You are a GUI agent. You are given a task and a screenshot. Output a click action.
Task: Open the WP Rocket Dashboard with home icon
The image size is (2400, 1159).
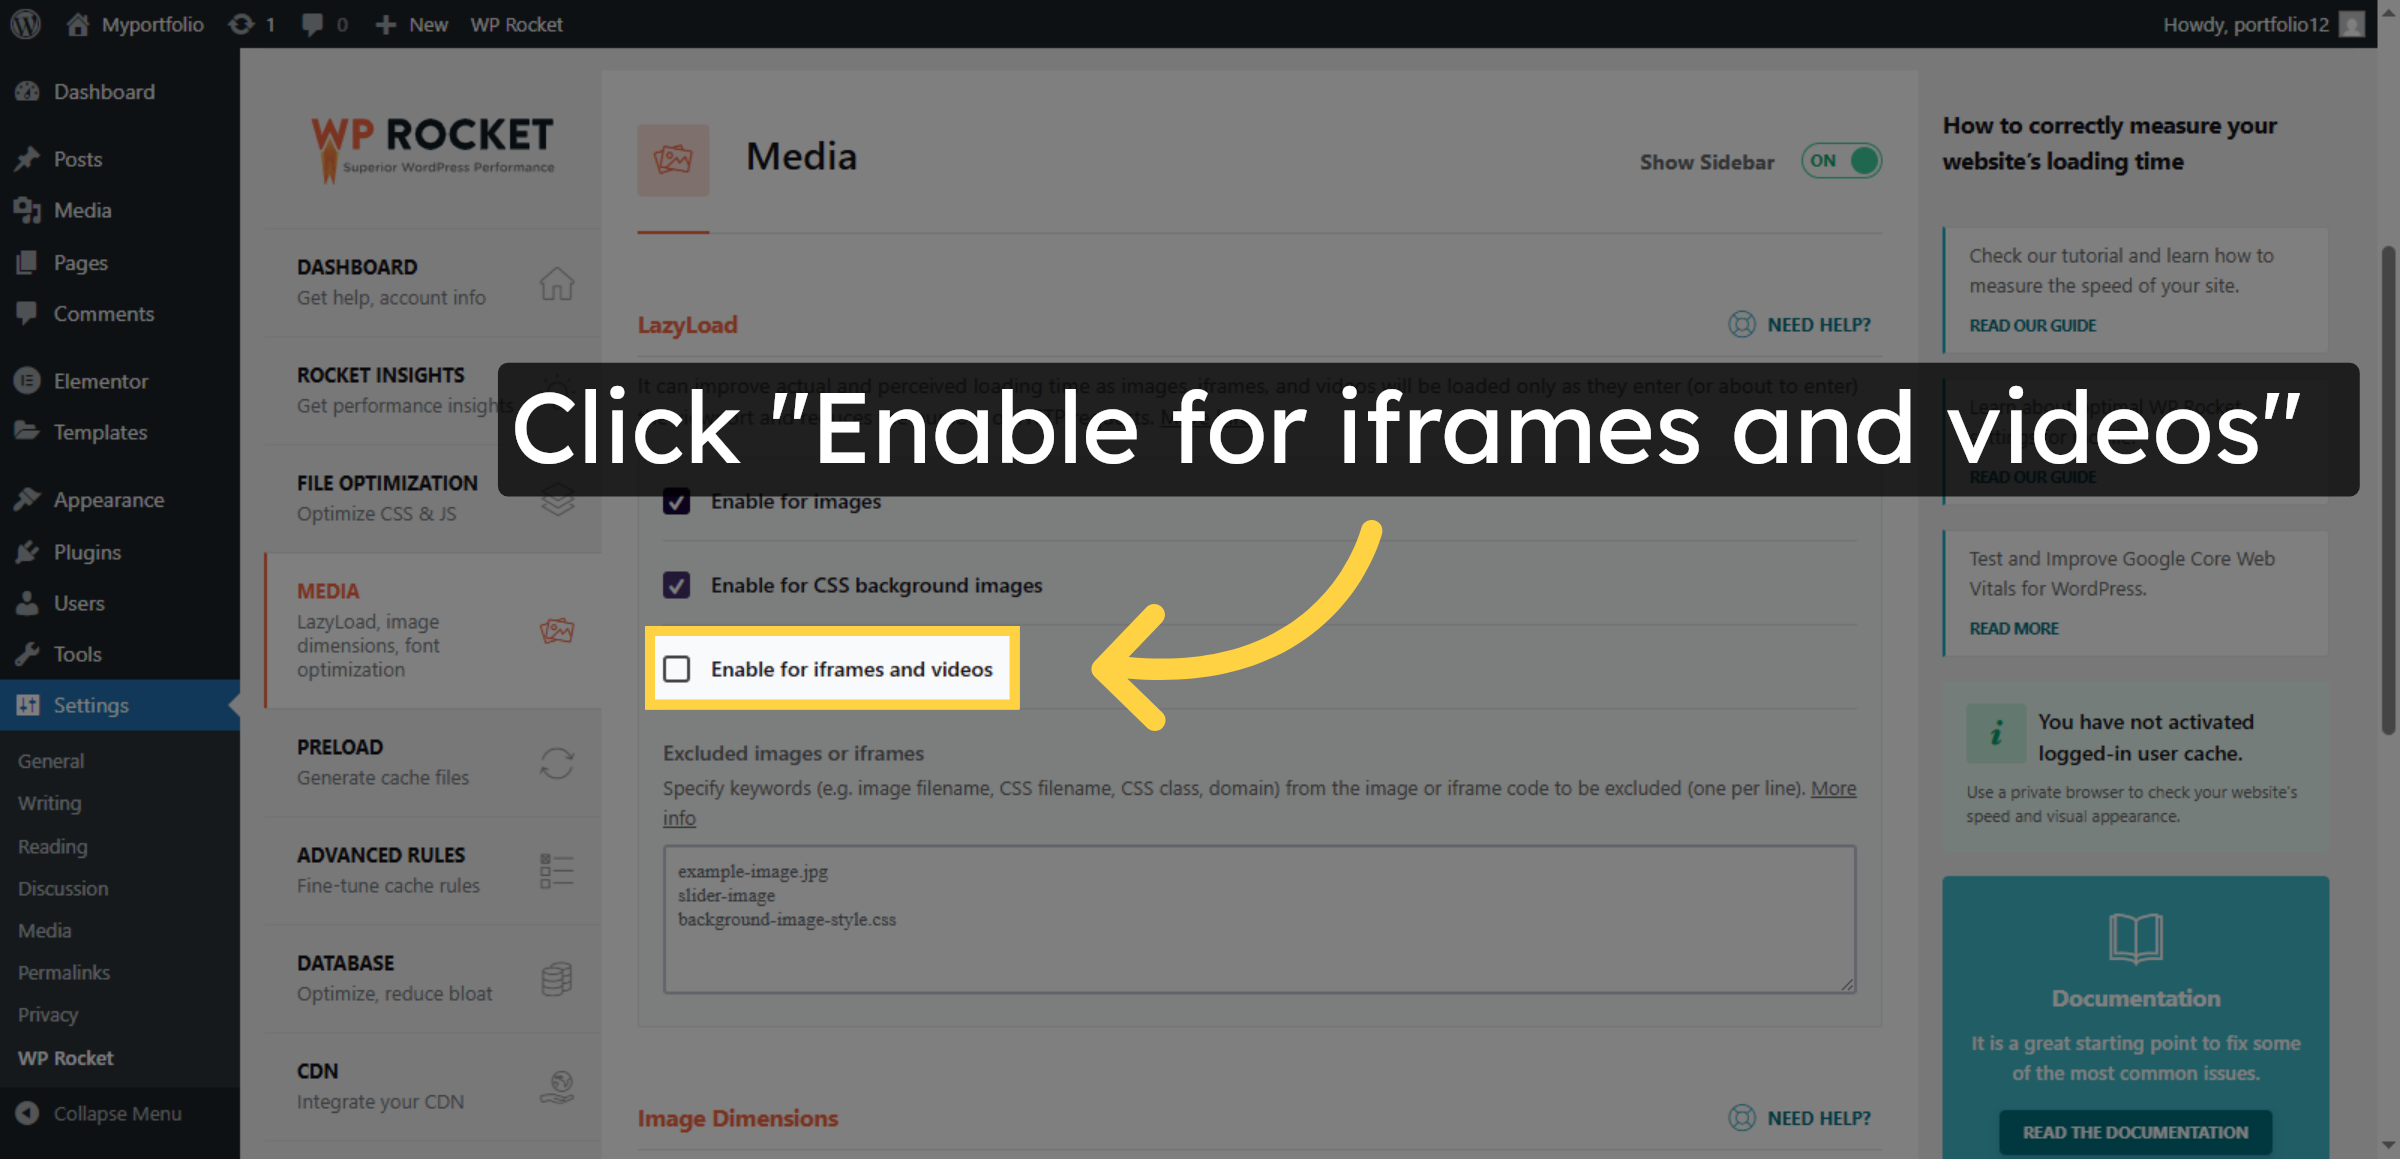click(557, 283)
